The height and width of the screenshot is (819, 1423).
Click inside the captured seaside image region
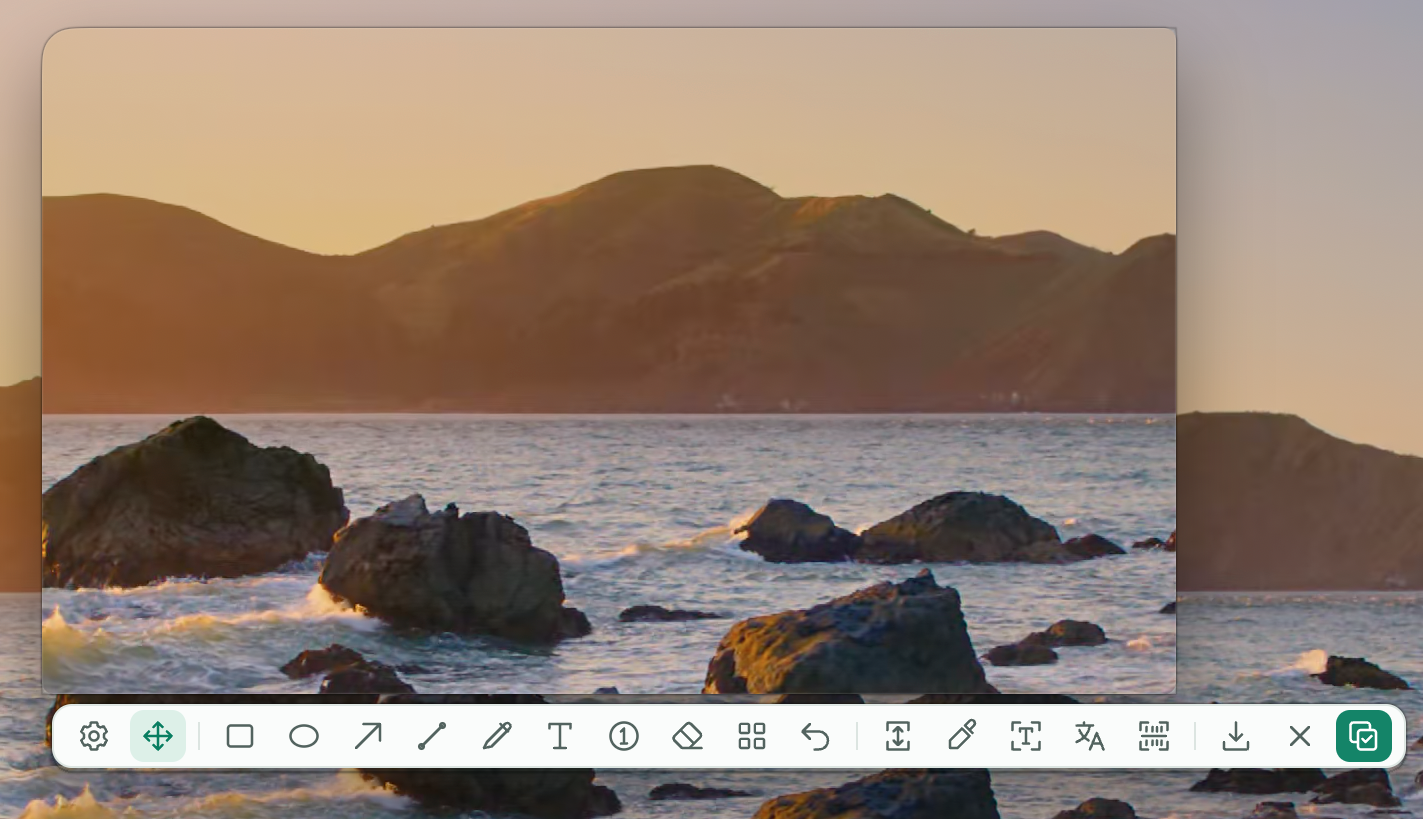609,361
